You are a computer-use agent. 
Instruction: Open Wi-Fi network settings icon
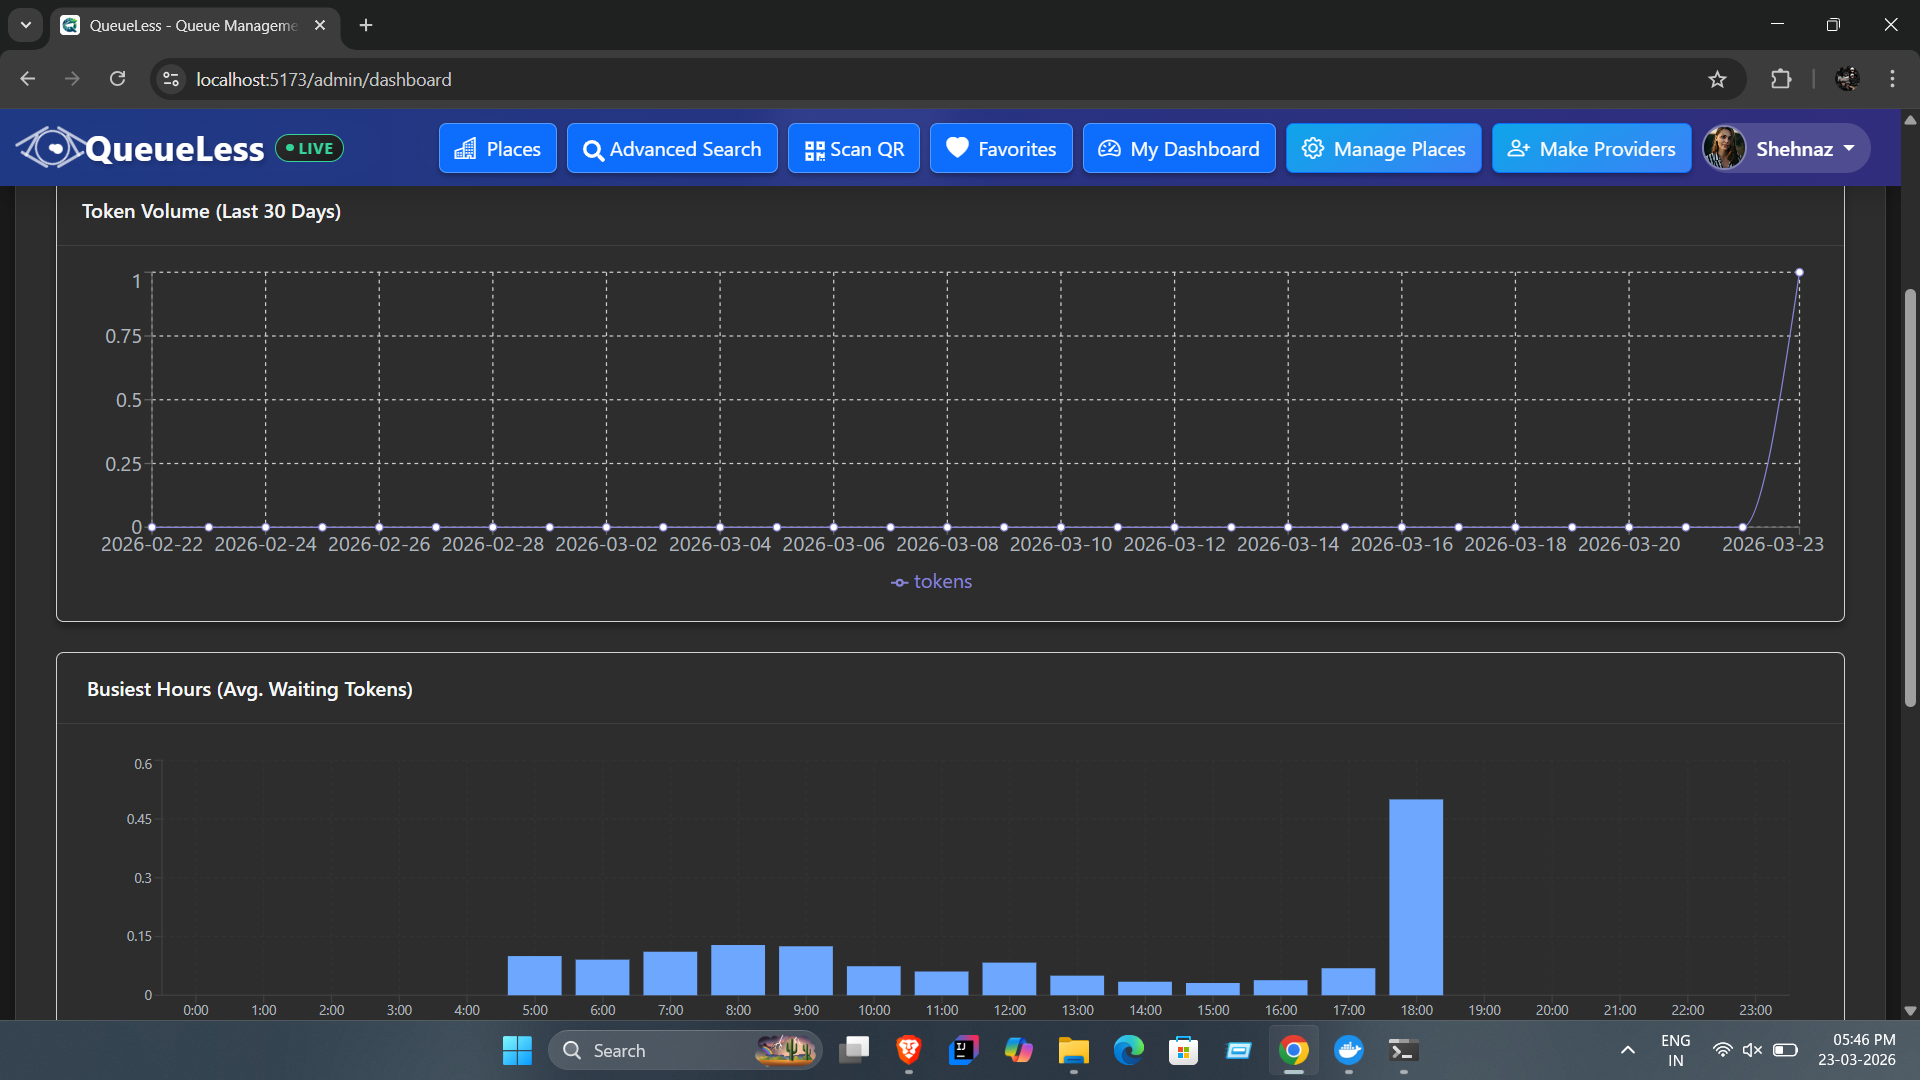(x=1722, y=1050)
